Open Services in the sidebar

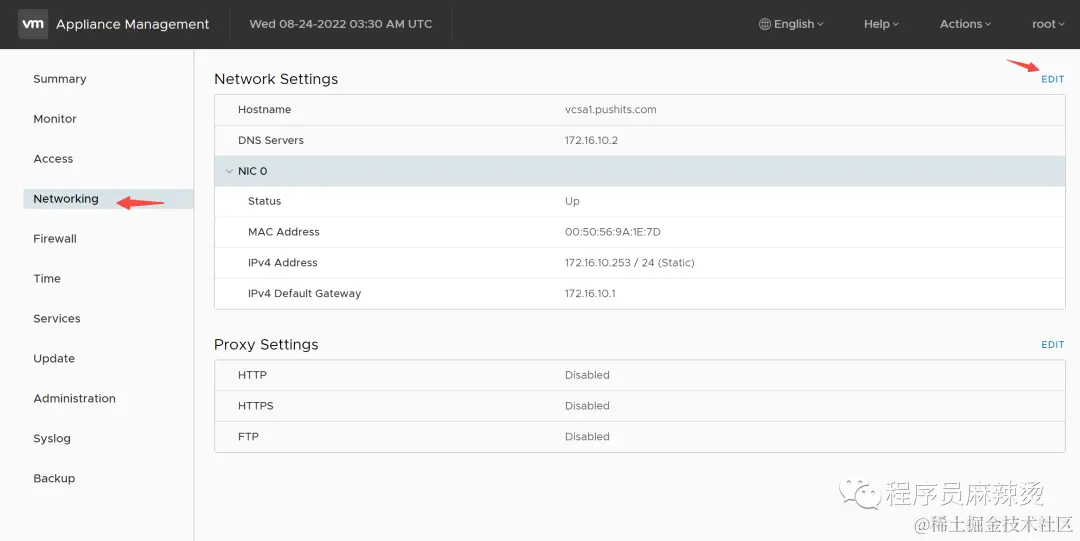click(57, 319)
